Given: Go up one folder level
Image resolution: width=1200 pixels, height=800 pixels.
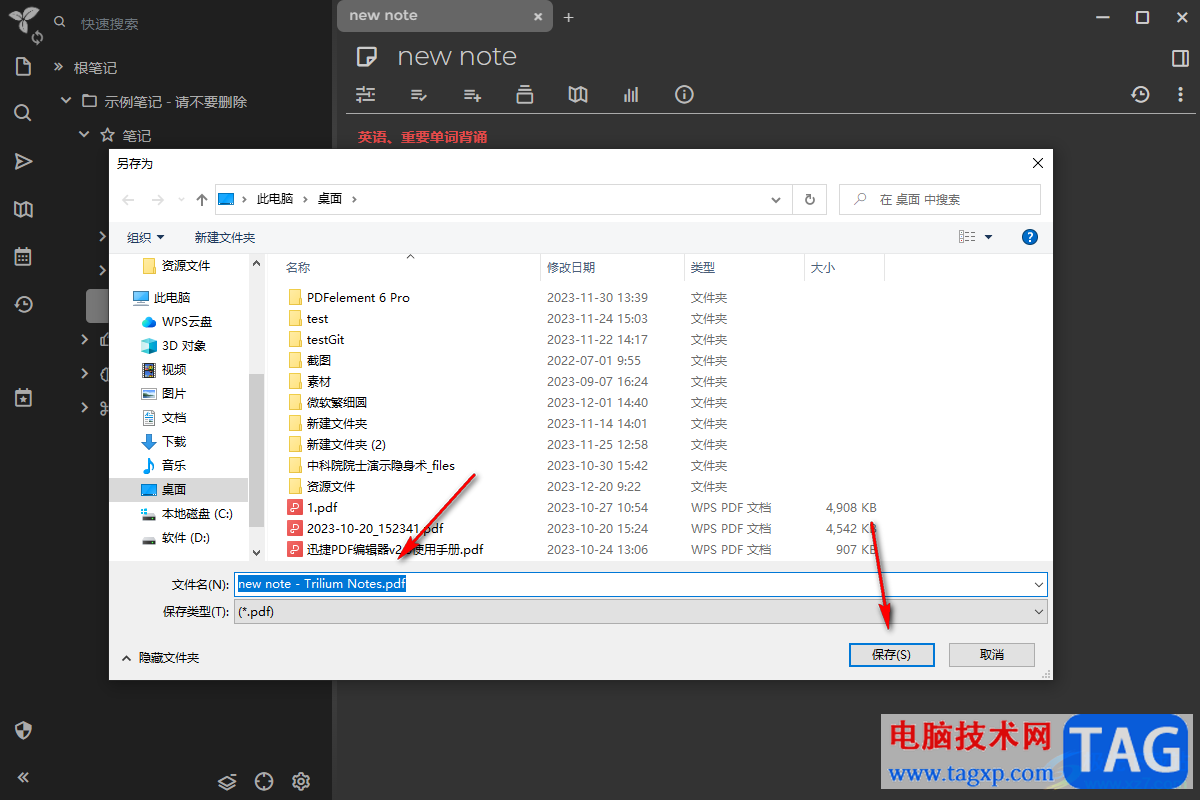Looking at the screenshot, I should (202, 199).
